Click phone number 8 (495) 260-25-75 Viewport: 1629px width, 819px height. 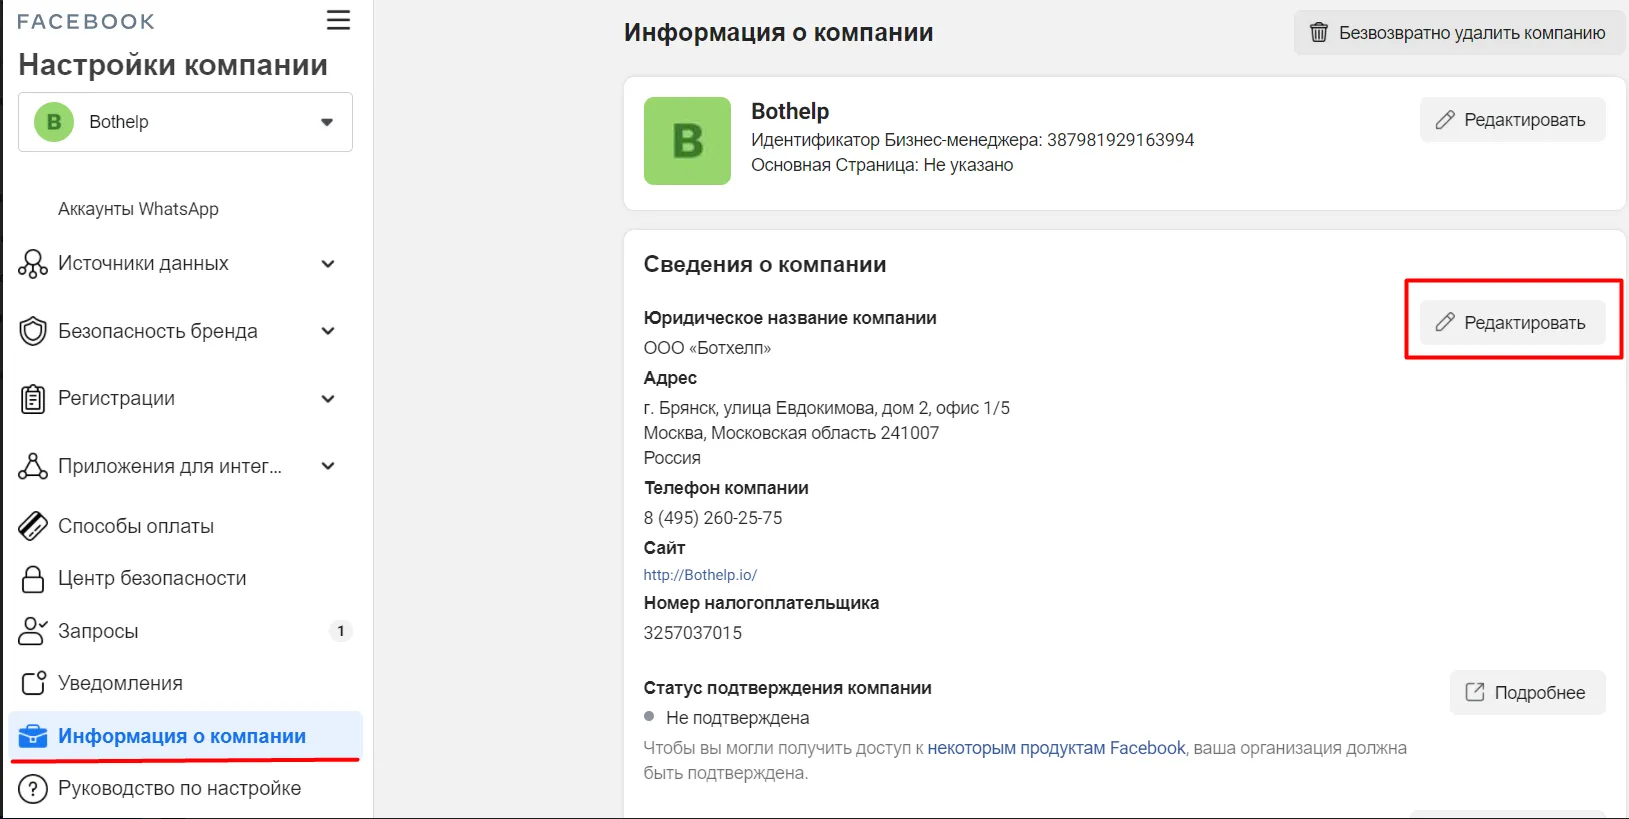tap(713, 518)
